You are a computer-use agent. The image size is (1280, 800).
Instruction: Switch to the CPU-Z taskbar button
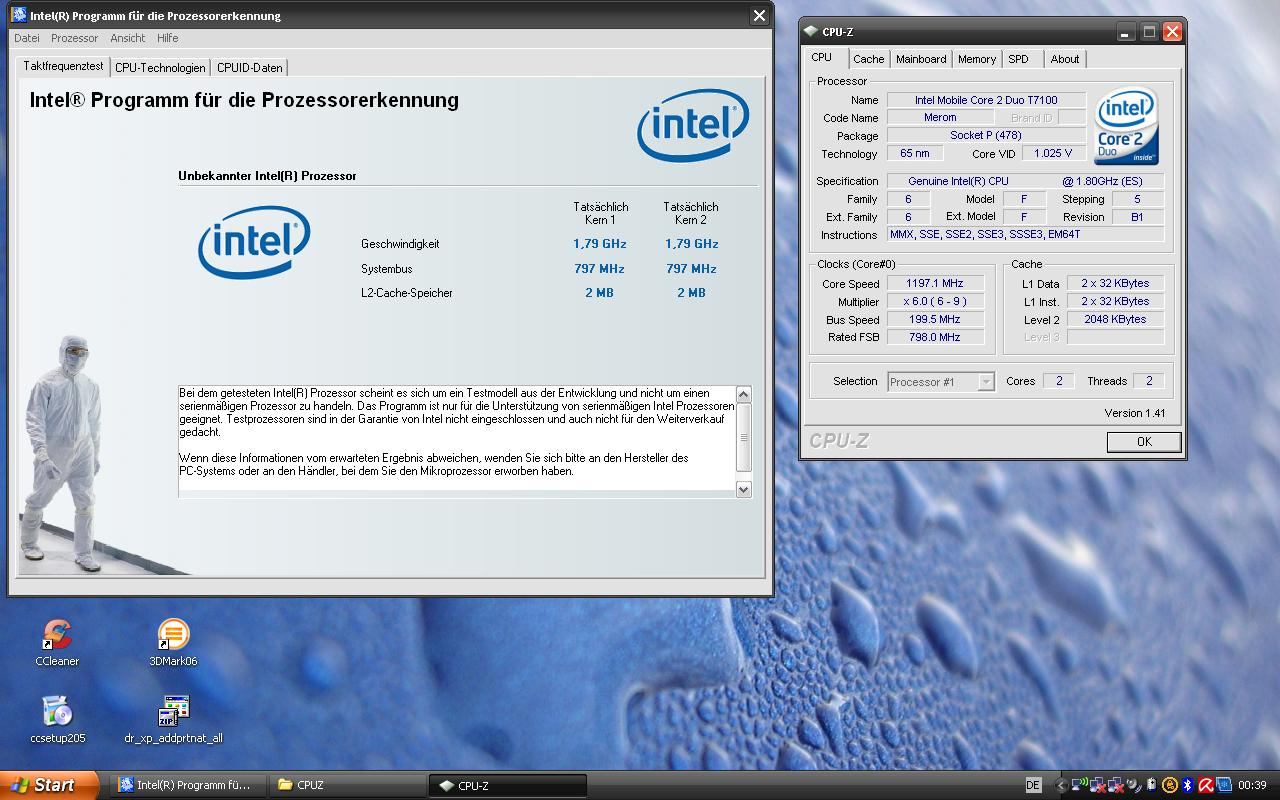(508, 785)
